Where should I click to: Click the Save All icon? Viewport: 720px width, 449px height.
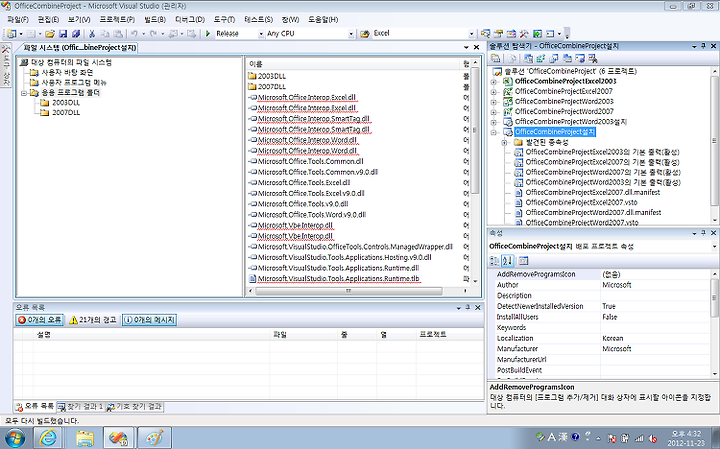76,34
